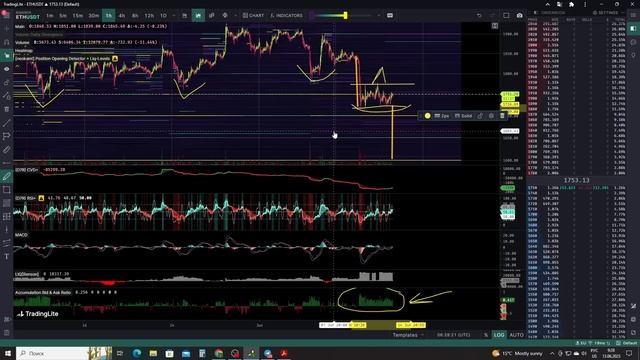Select the 15m timeframe

(78, 16)
